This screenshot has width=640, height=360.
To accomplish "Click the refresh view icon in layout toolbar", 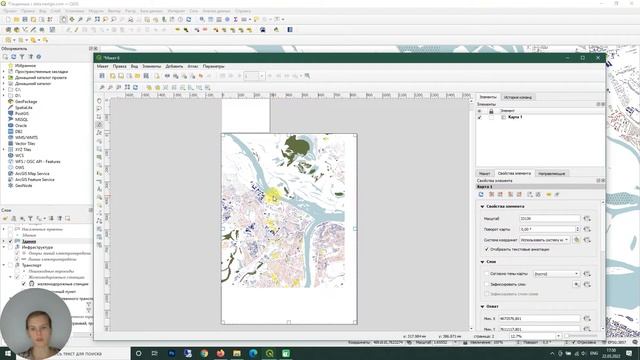I will point(136,87).
